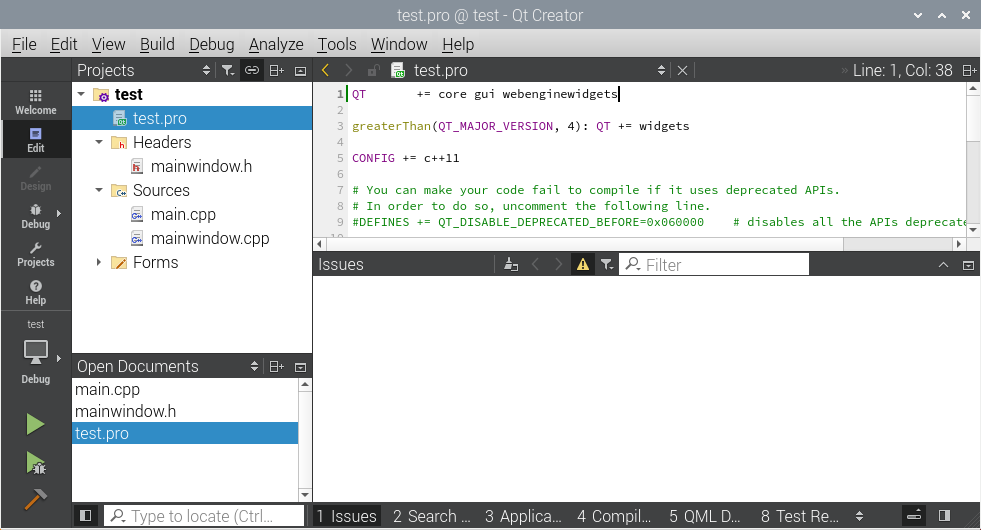This screenshot has width=981, height=530.
Task: Start debugging with play-bug button
Action: point(36,463)
